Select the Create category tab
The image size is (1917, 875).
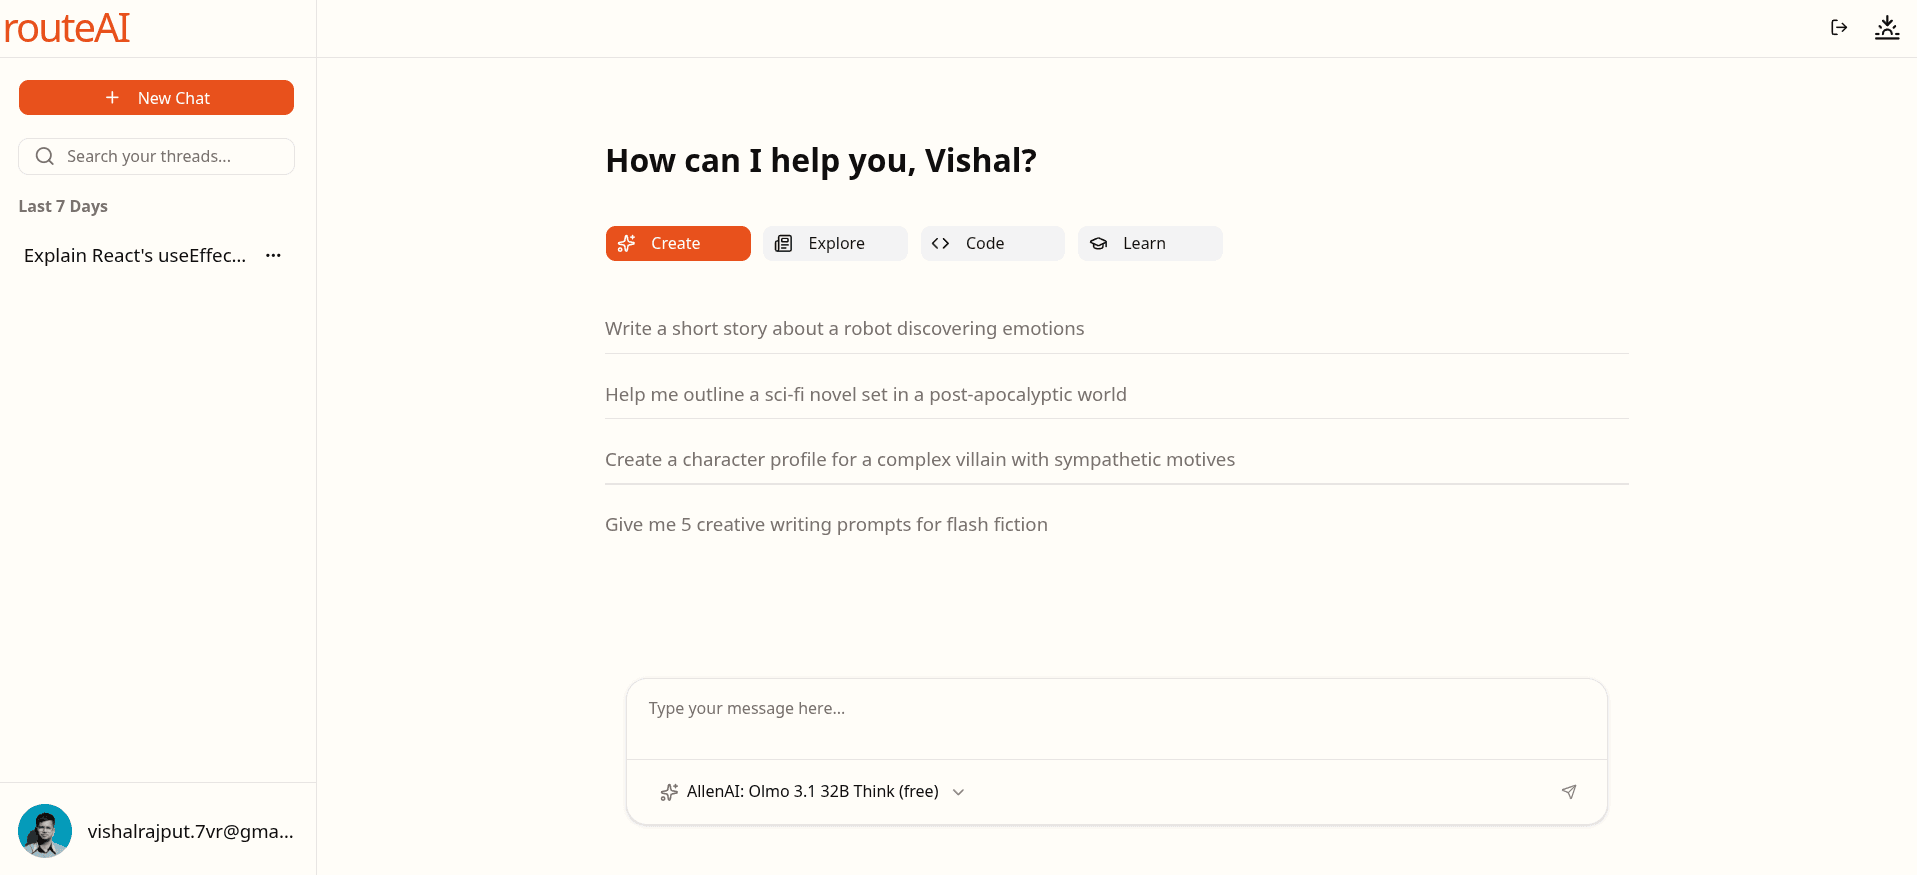(678, 244)
